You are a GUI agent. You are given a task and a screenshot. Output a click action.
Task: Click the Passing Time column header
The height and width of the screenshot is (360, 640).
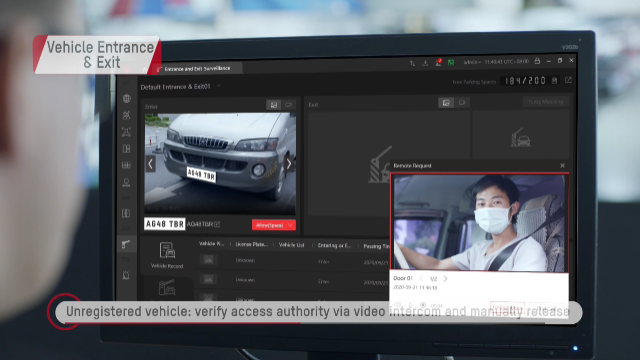point(376,246)
